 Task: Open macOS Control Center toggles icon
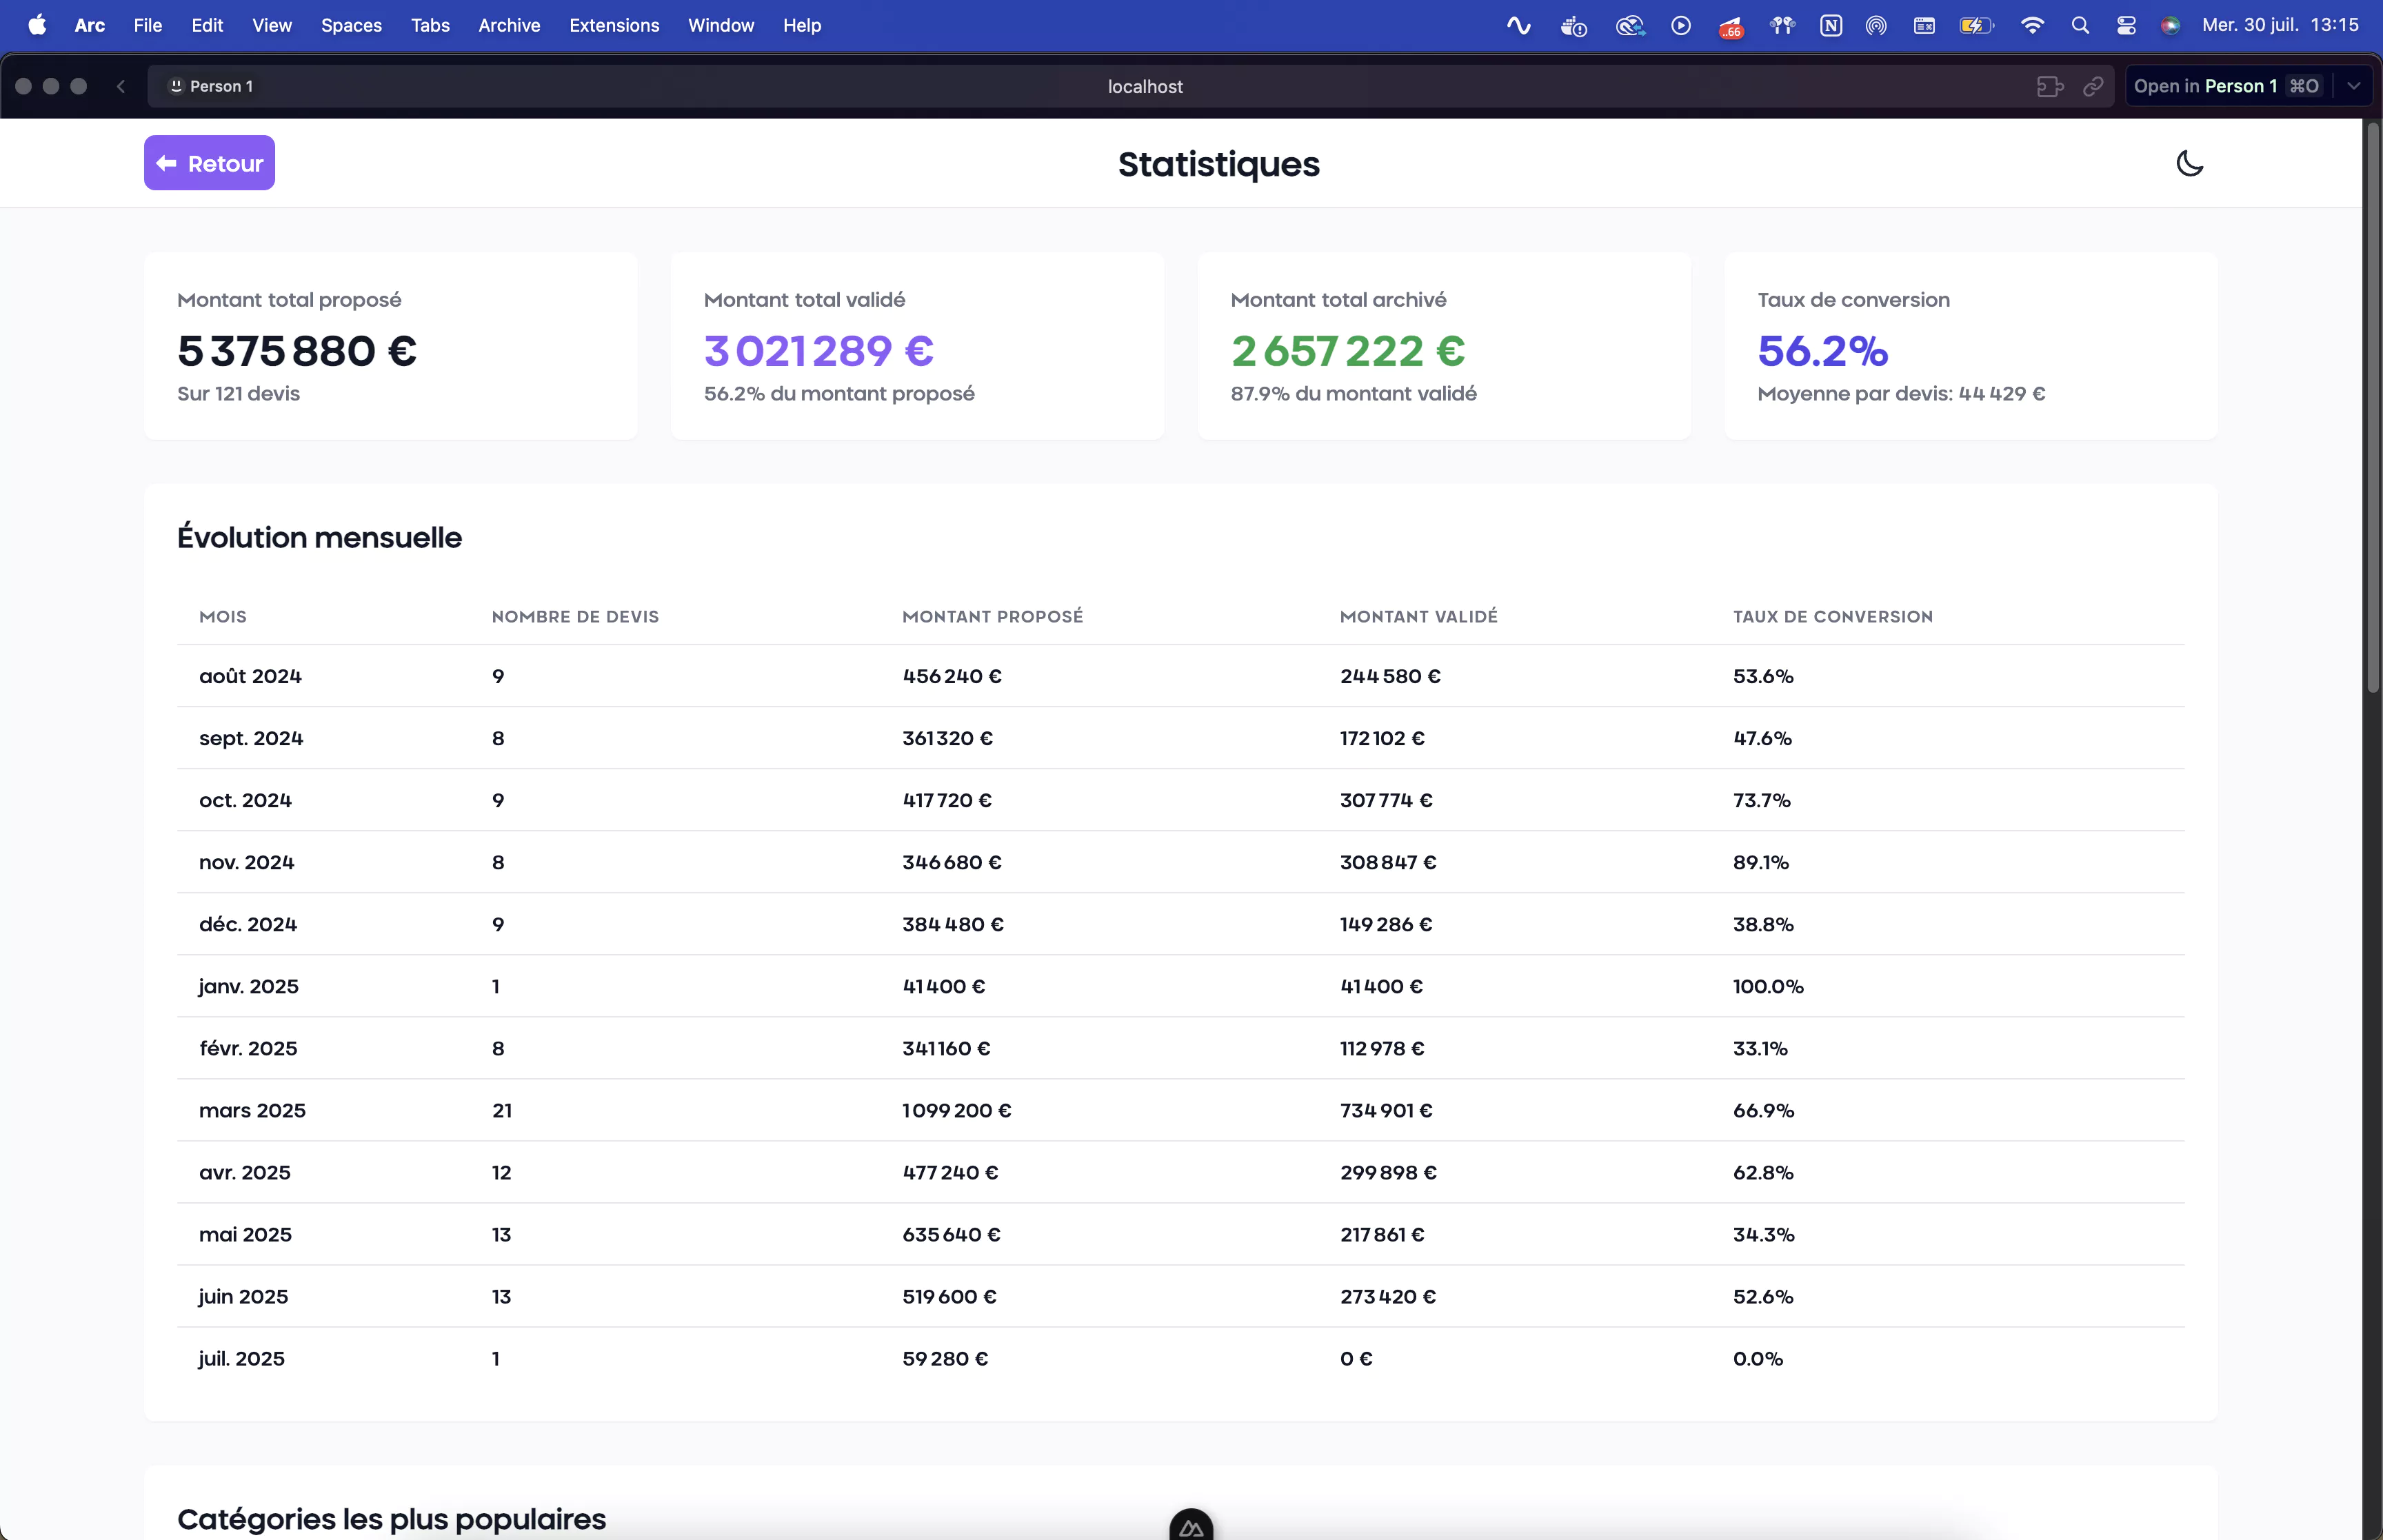(x=2126, y=26)
